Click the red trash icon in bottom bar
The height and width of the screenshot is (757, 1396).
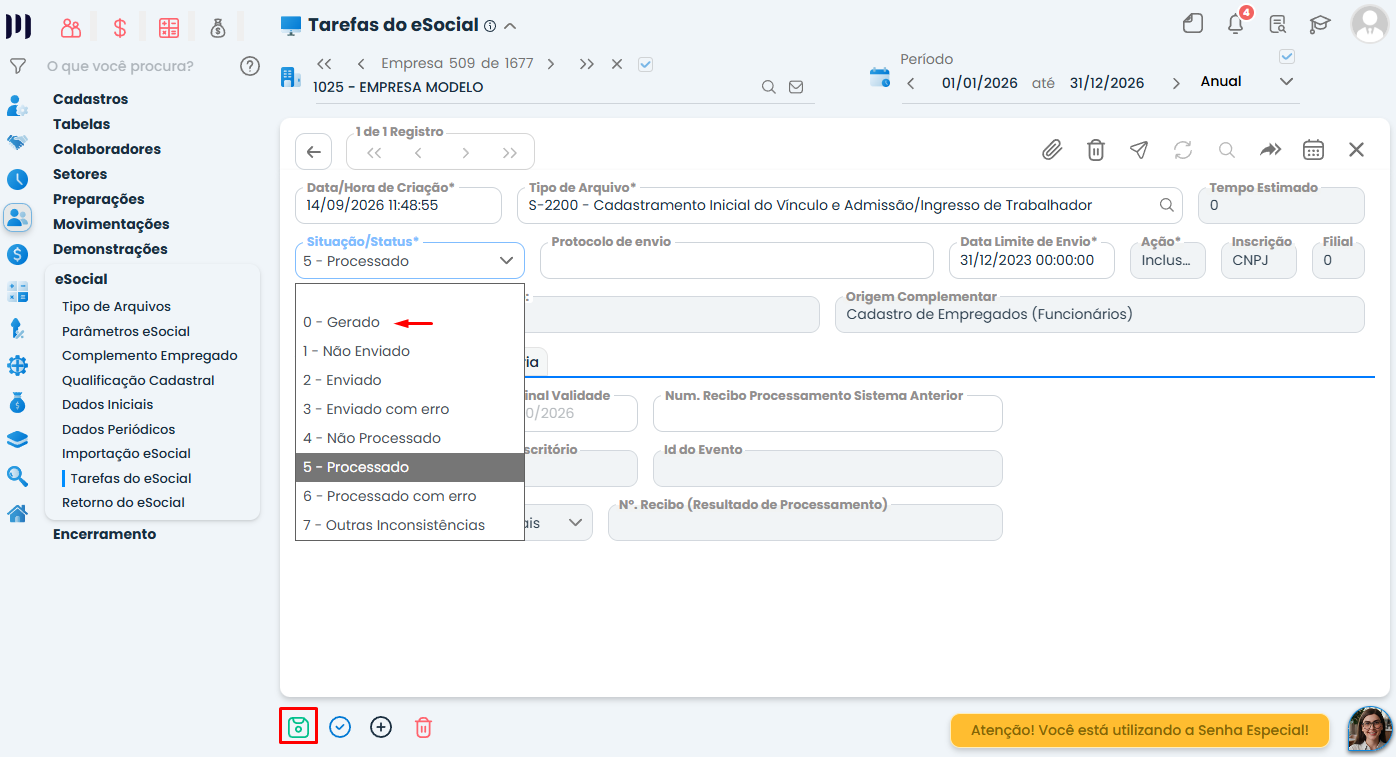click(423, 727)
